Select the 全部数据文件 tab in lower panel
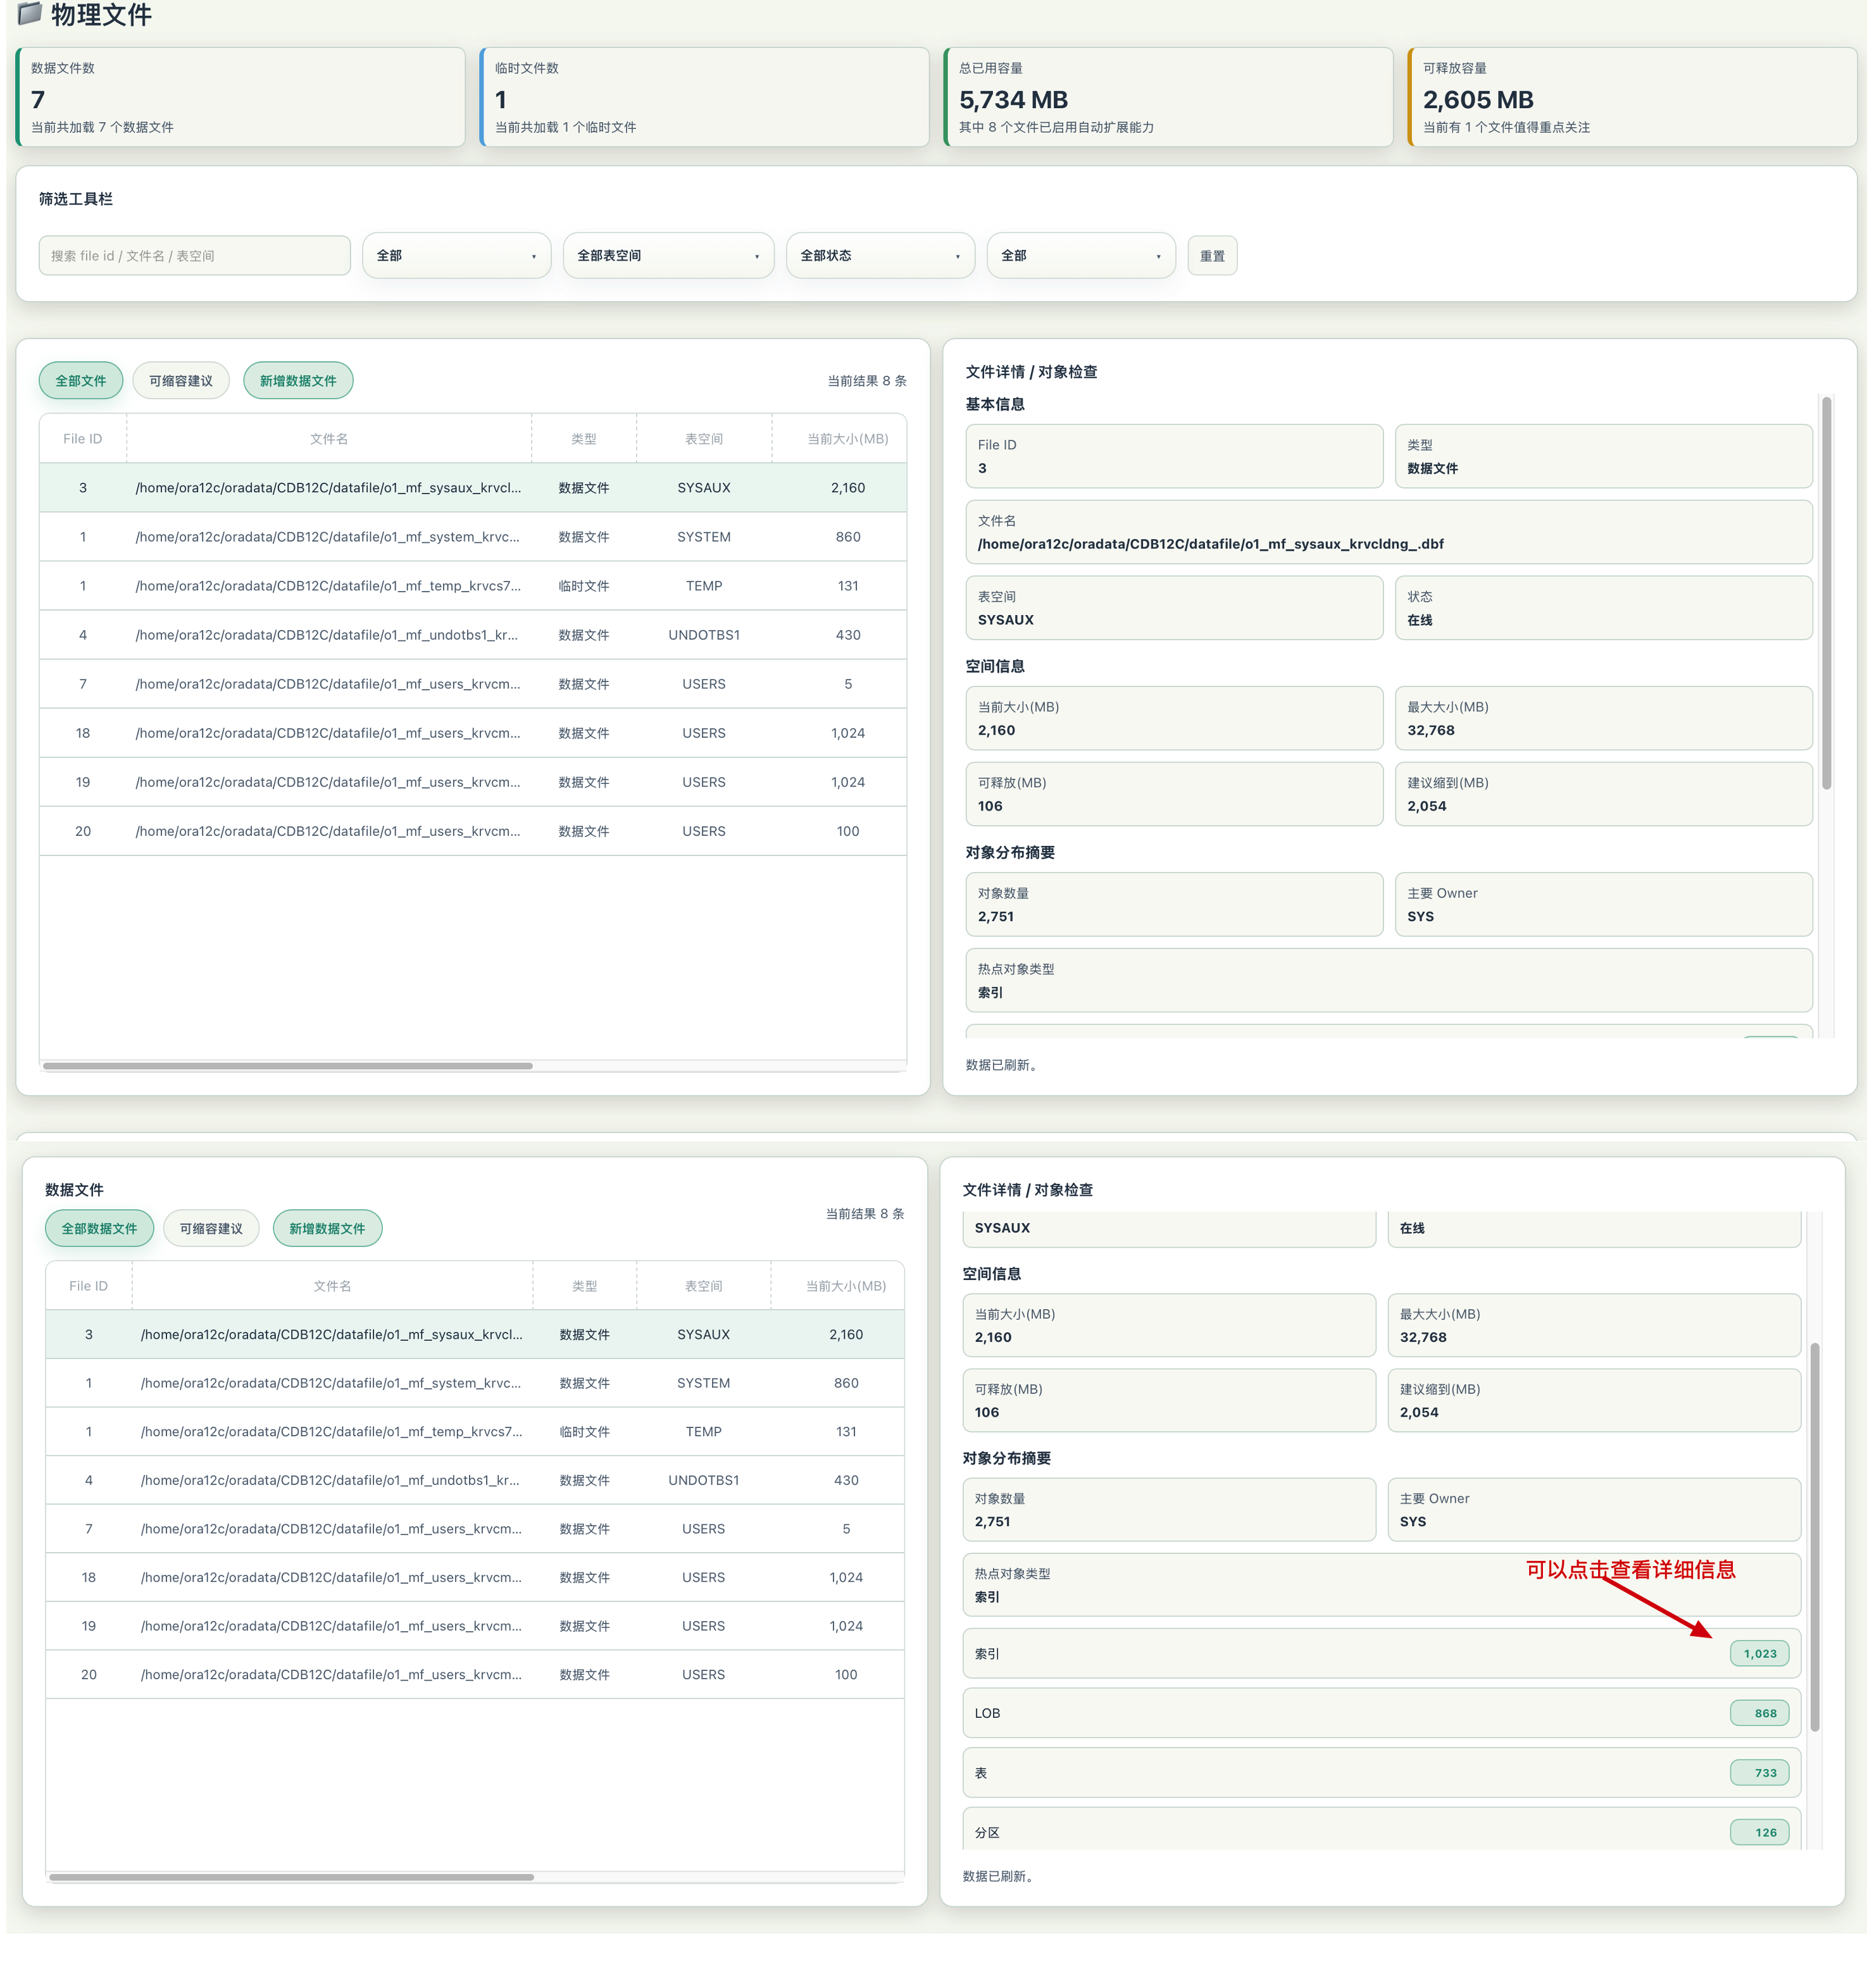Image resolution: width=1867 pixels, height=1988 pixels. click(x=100, y=1228)
